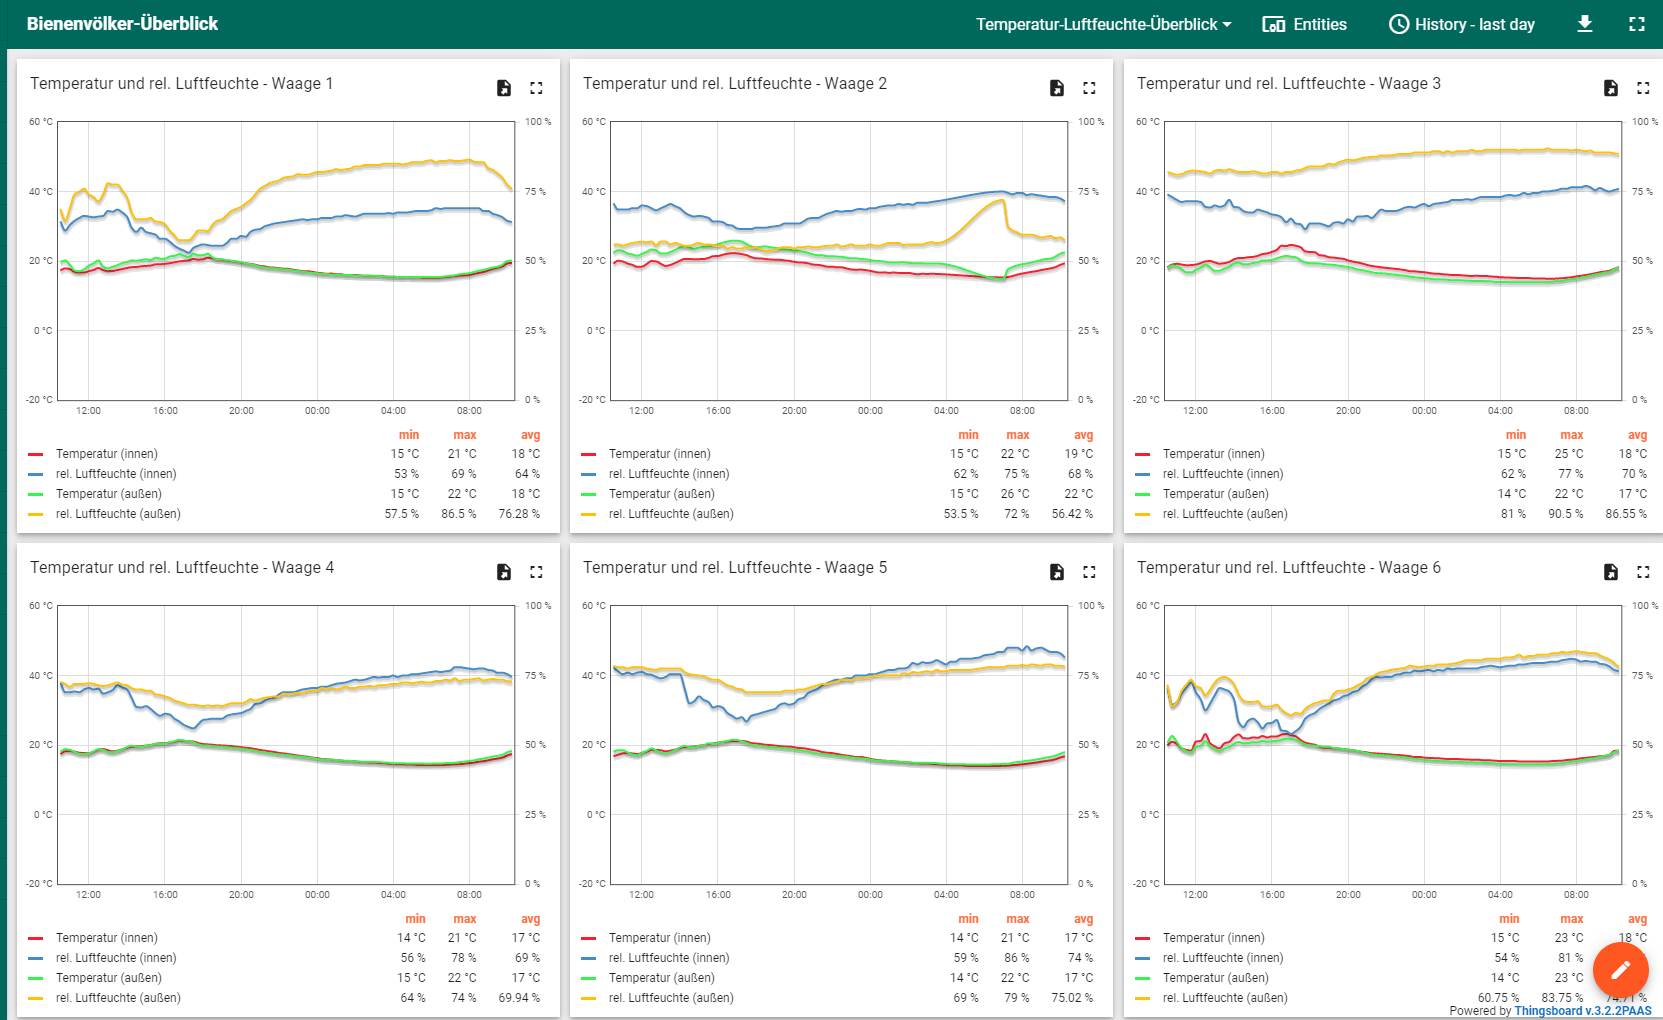Expand Waage 5 widget to fullscreen
Image resolution: width=1663 pixels, height=1020 pixels.
pyautogui.click(x=1089, y=572)
